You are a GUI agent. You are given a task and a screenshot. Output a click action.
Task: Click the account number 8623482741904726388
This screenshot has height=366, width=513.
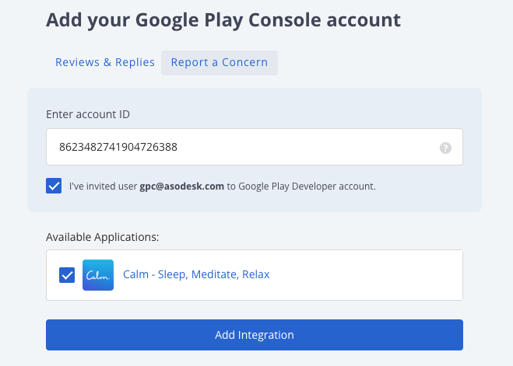118,147
